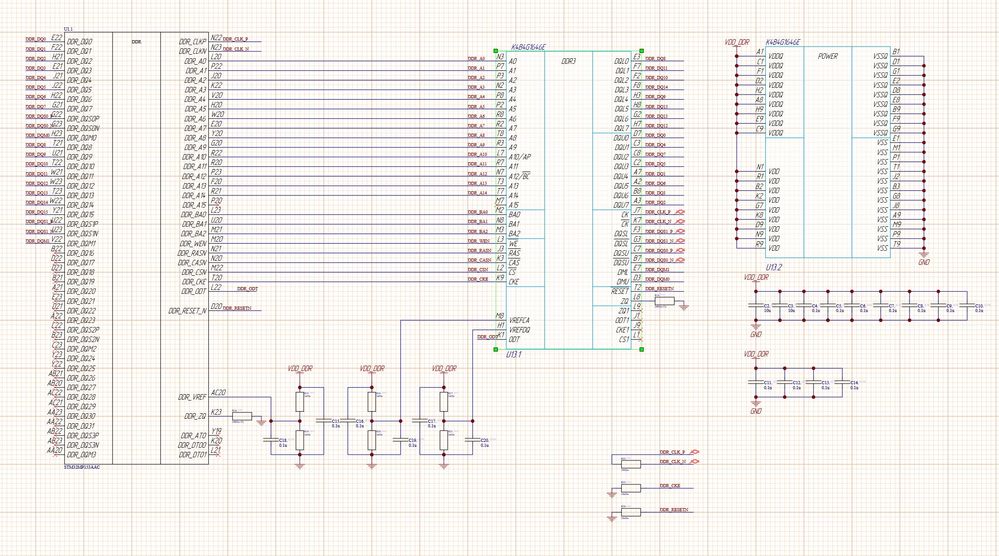Click the RESET pin T2 on DDR3
This screenshot has height=556, width=999.
point(638,287)
